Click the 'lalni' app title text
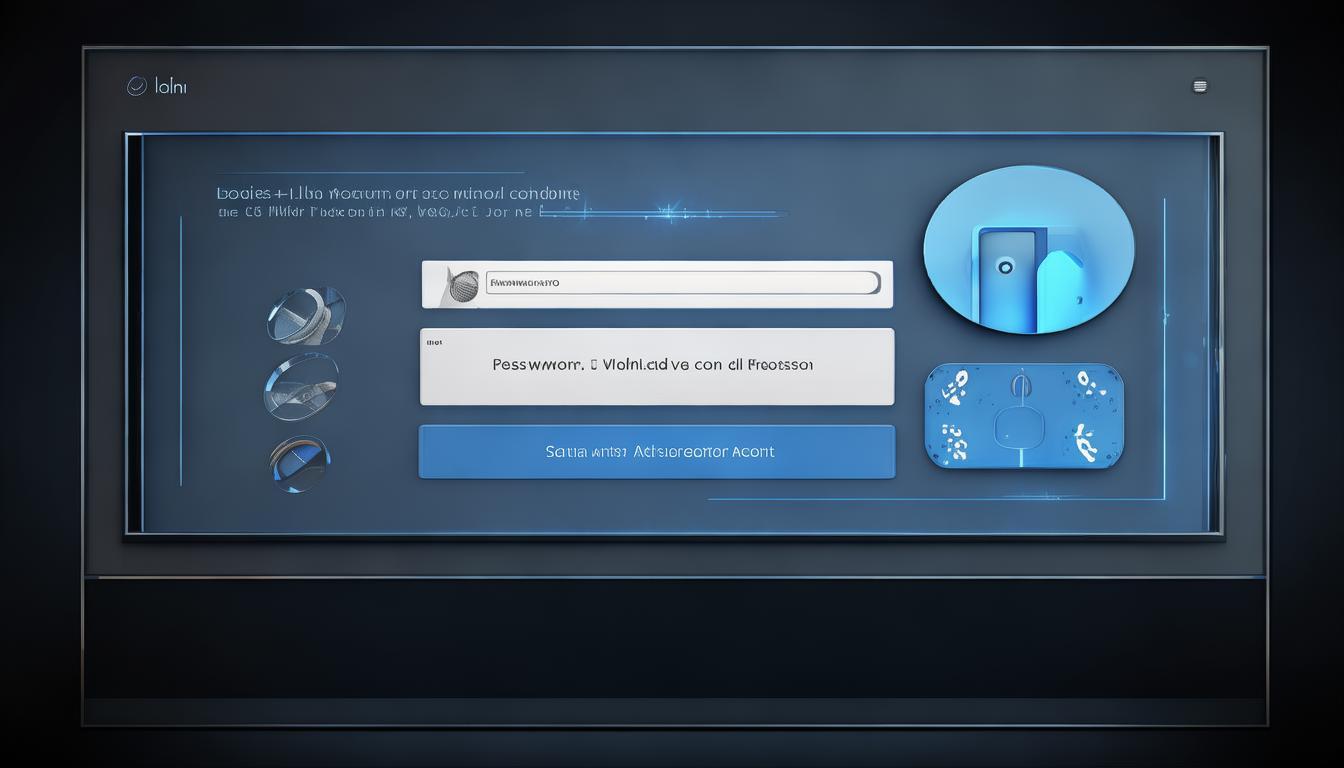The image size is (1344, 768). [172, 87]
